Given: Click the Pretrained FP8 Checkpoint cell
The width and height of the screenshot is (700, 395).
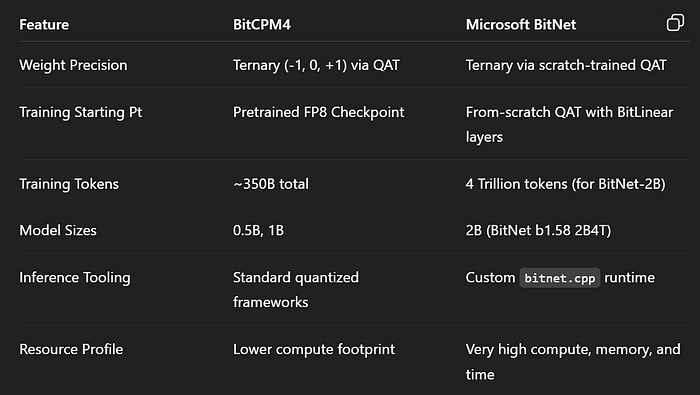Looking at the screenshot, I should (319, 112).
